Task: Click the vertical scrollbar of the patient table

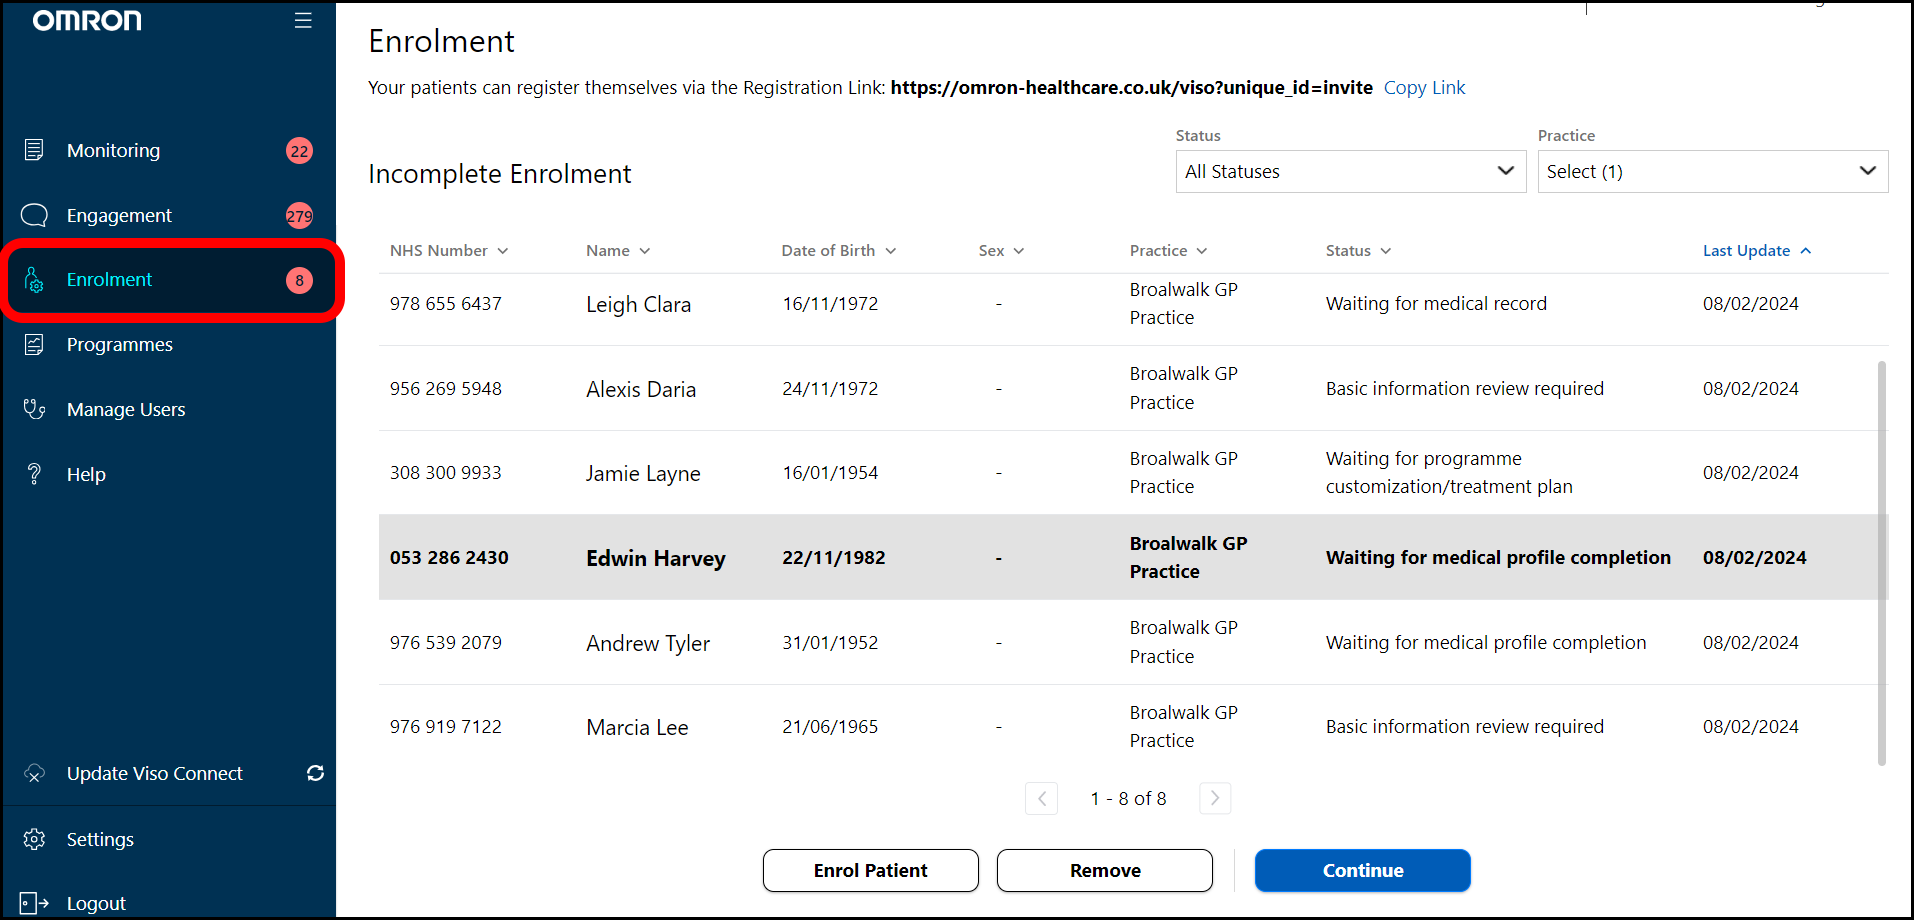Action: click(1881, 560)
